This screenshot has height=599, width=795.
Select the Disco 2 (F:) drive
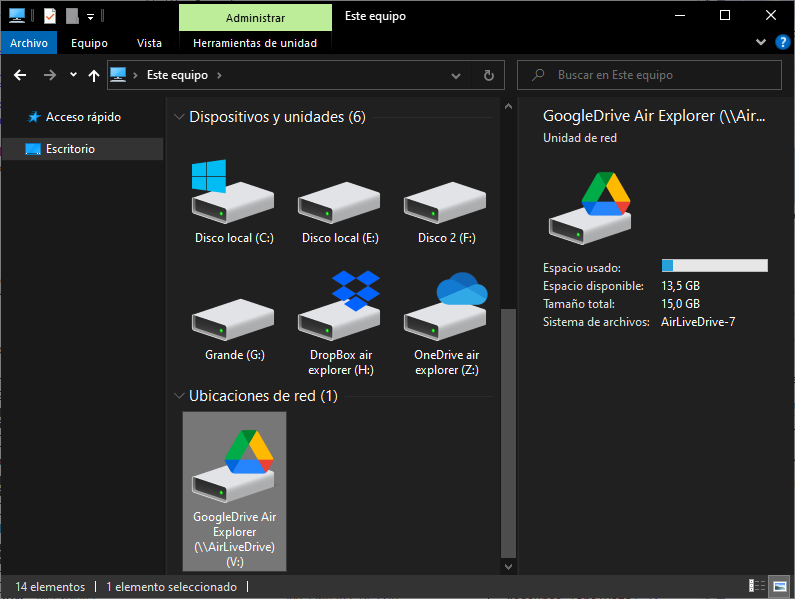[x=446, y=203]
